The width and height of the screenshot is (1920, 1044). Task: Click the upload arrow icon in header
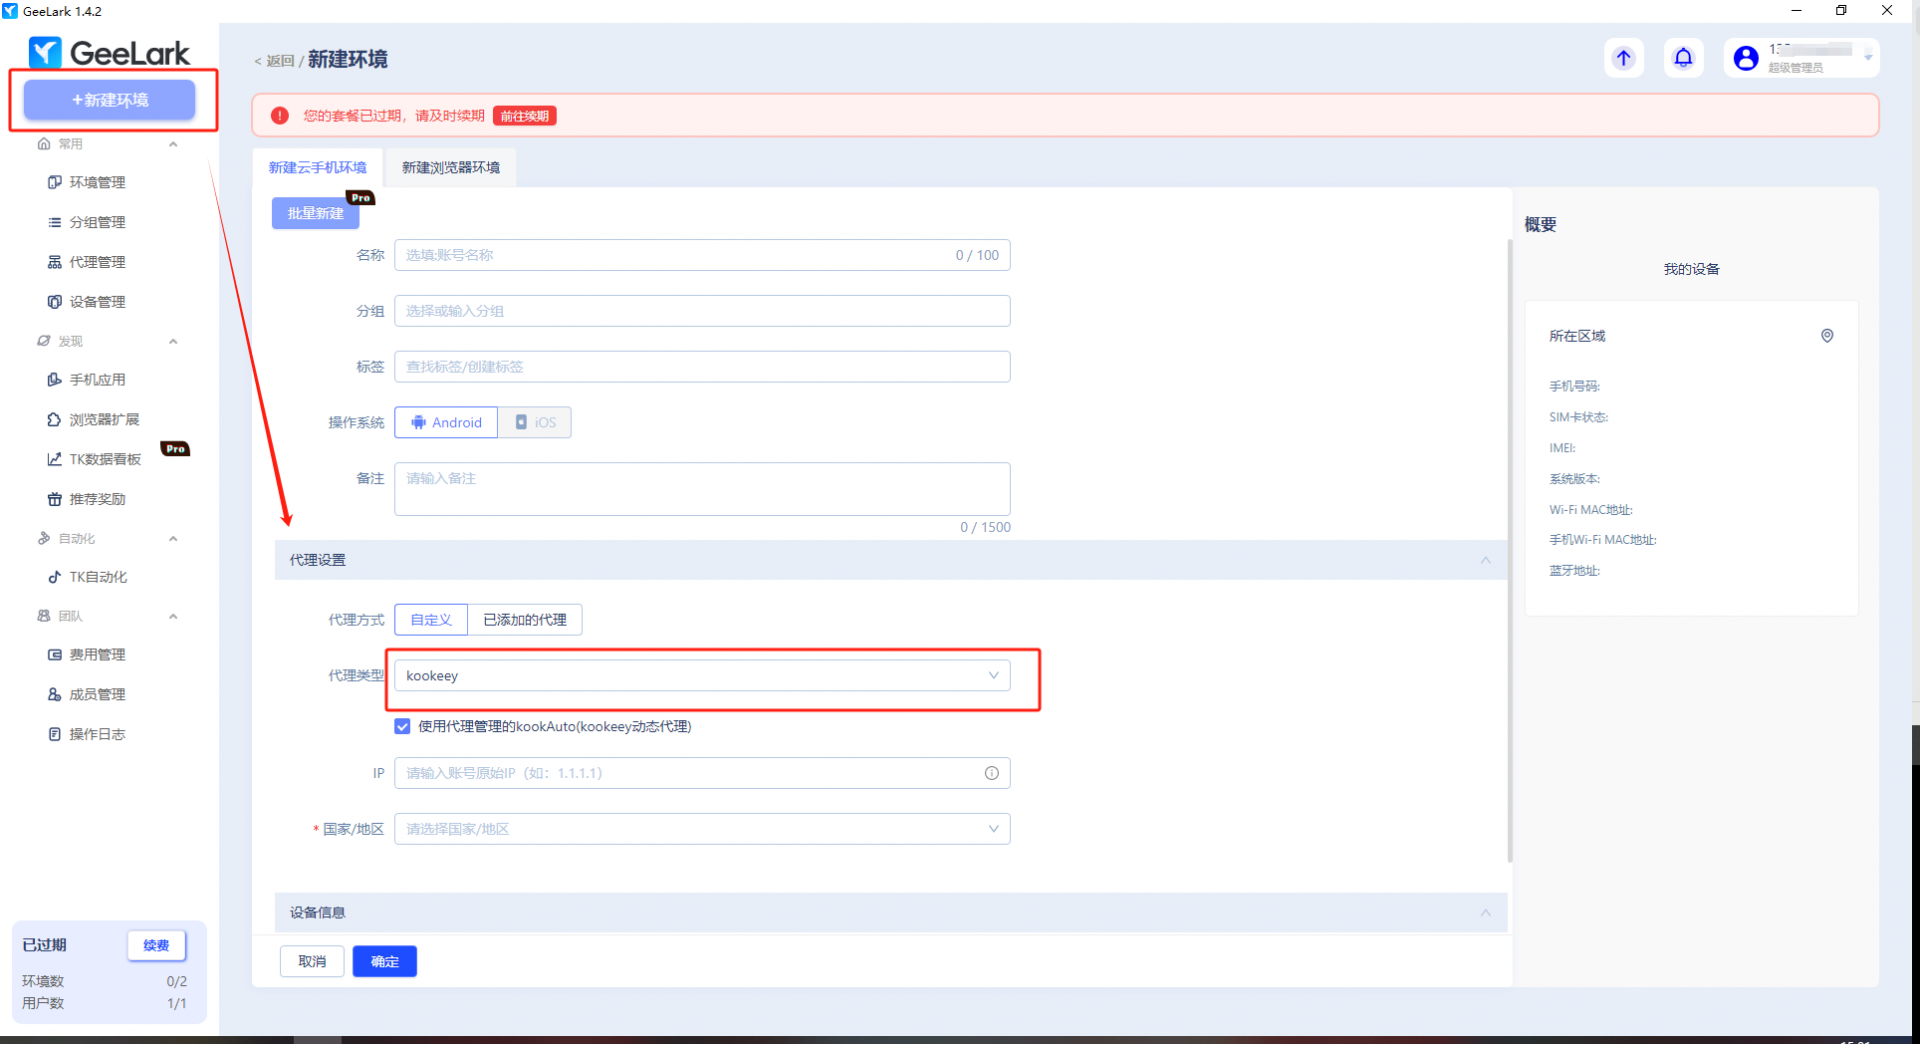pyautogui.click(x=1623, y=58)
